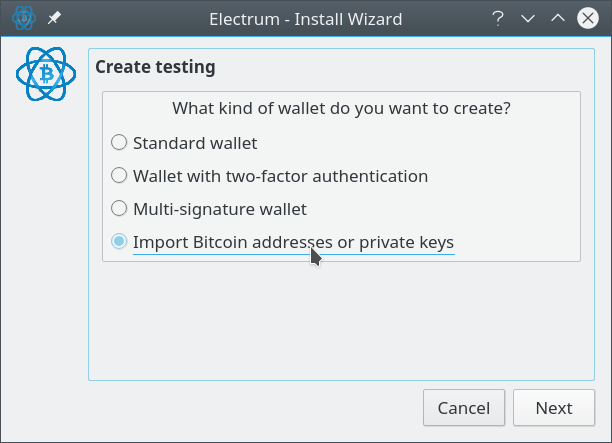Click the filled Import Bitcoin addresses radio circle
Viewport: 612px width, 443px height.
pyautogui.click(x=119, y=241)
